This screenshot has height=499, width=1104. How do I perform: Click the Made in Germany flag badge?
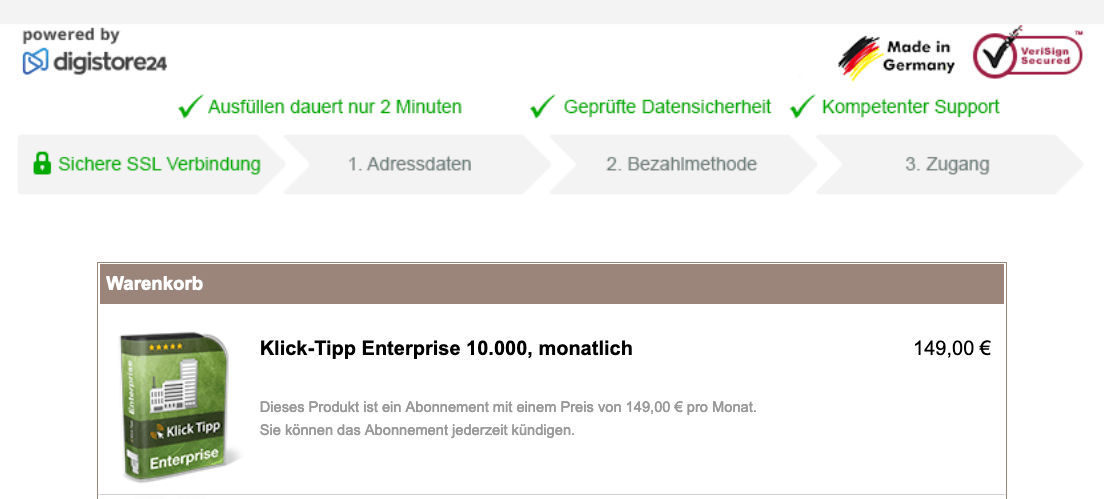897,57
